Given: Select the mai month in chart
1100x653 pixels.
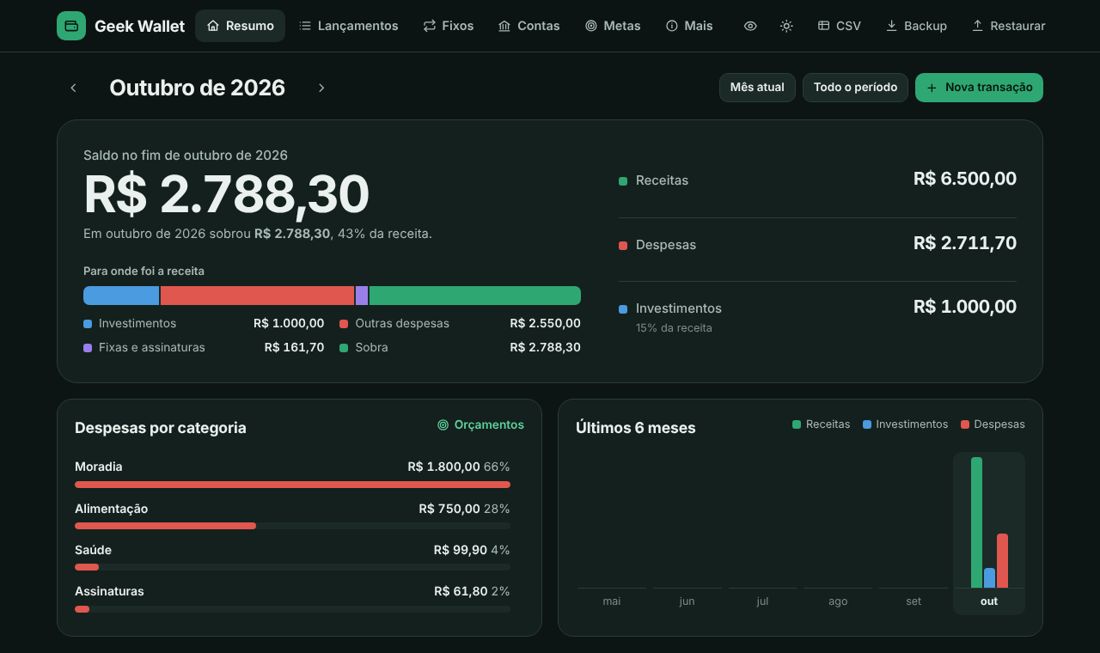Looking at the screenshot, I should pyautogui.click(x=612, y=601).
